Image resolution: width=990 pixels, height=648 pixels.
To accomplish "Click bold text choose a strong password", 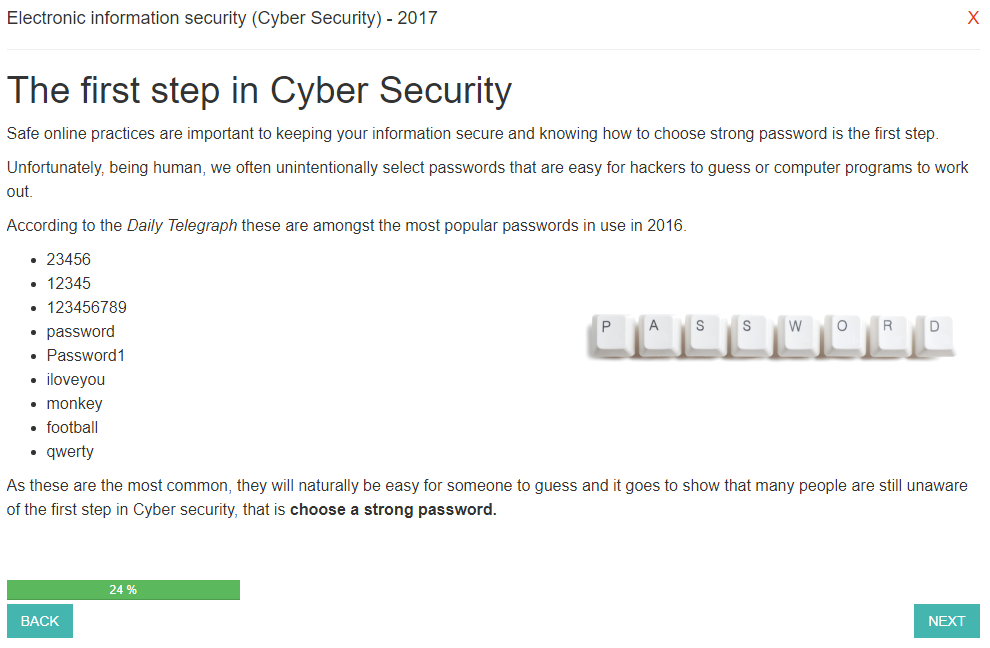I will 393,510.
